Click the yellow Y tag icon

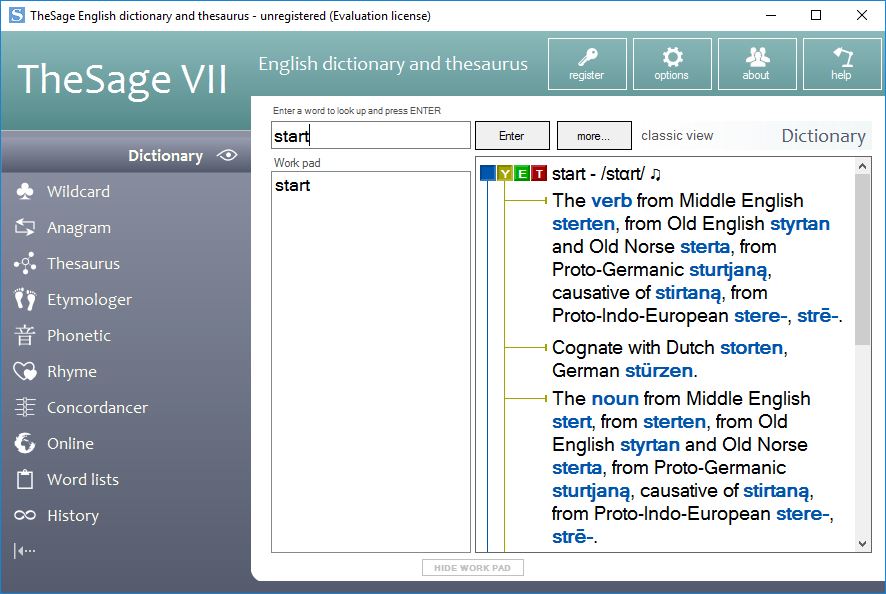pyautogui.click(x=505, y=173)
